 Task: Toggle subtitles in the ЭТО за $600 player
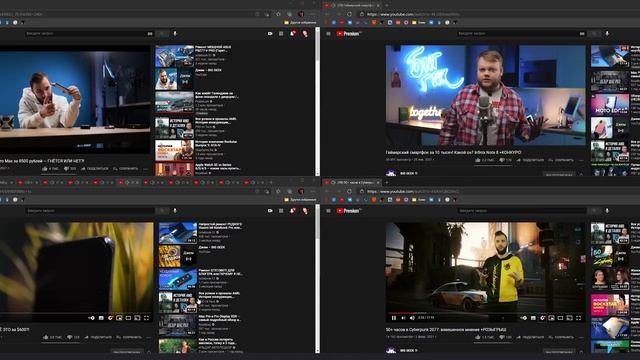click(101, 318)
